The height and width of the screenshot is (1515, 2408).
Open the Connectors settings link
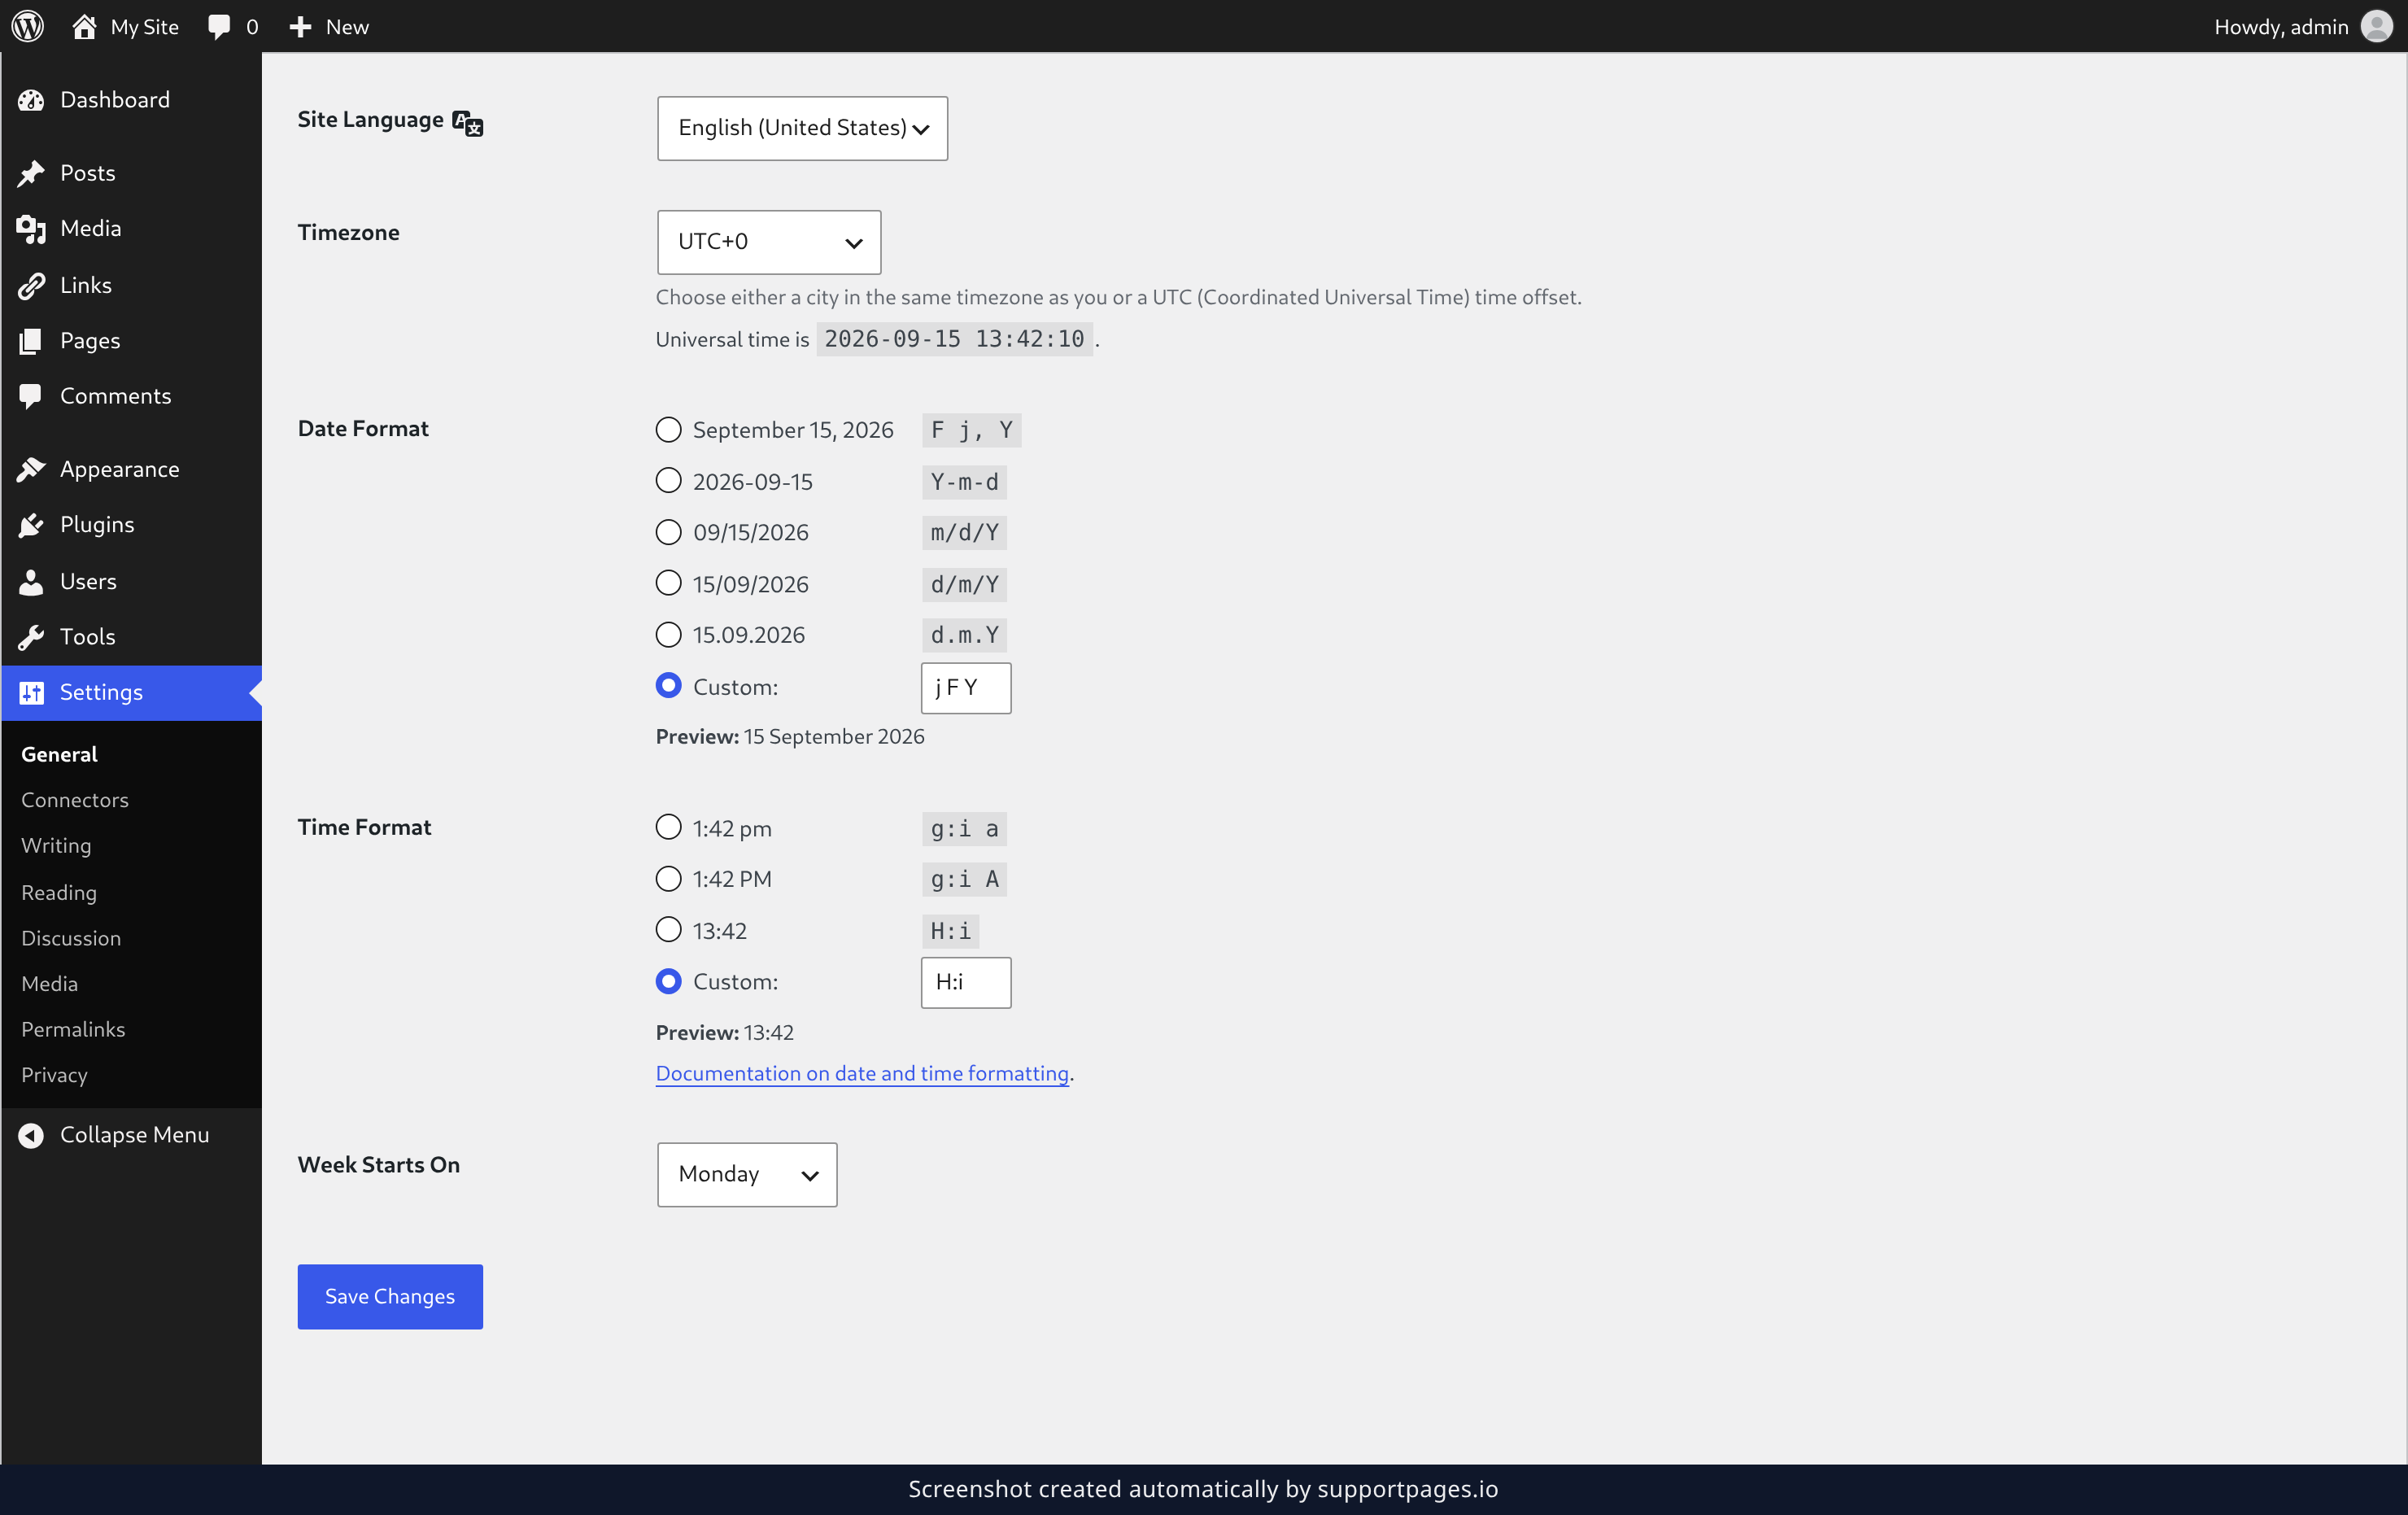(75, 800)
